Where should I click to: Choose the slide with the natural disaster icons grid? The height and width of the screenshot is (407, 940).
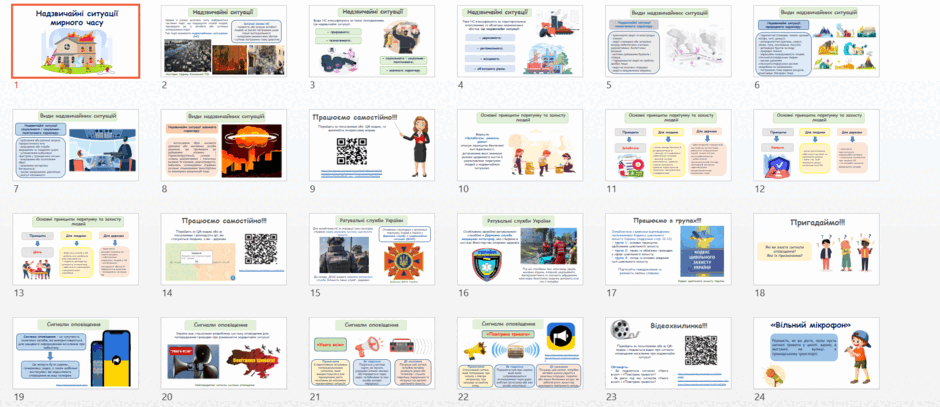pyautogui.click(x=817, y=41)
